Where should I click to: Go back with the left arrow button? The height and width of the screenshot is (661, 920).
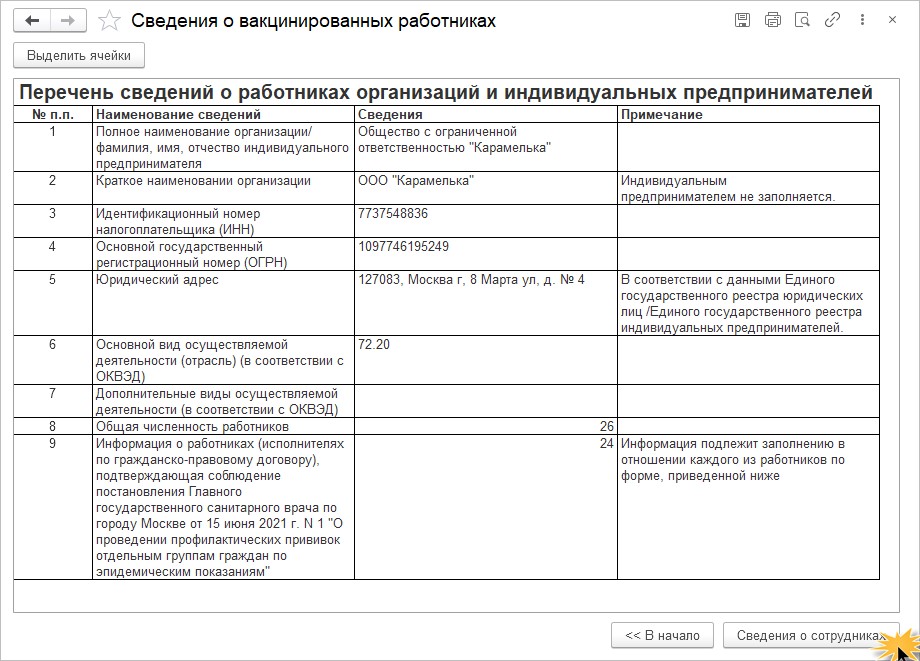click(x=32, y=21)
